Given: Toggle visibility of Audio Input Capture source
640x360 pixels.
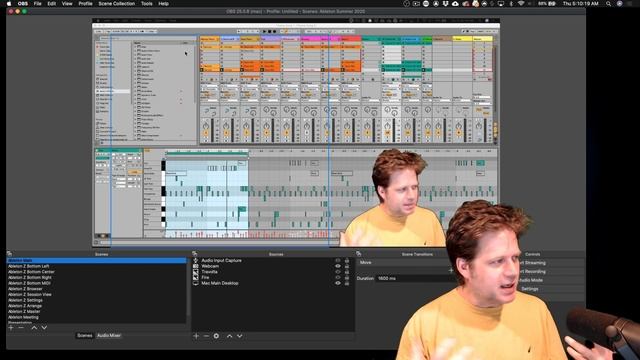Looking at the screenshot, I should 338,260.
